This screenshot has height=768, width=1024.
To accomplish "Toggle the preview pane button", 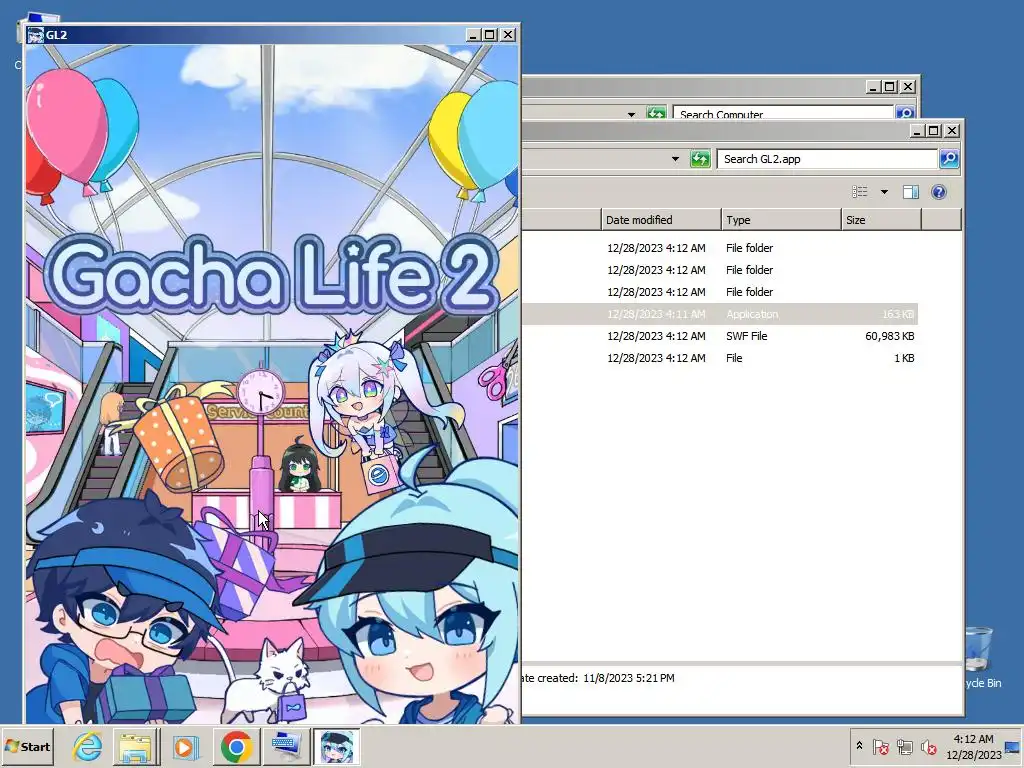I will (x=910, y=191).
